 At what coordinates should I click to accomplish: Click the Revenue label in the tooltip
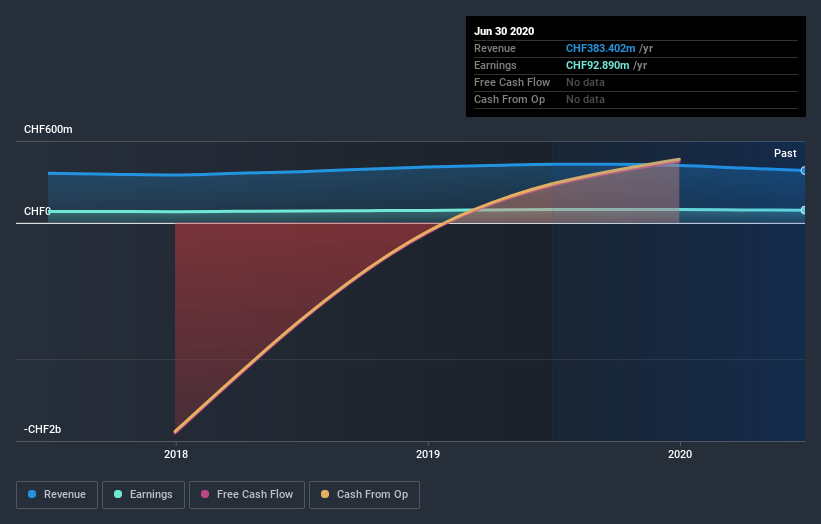(495, 48)
